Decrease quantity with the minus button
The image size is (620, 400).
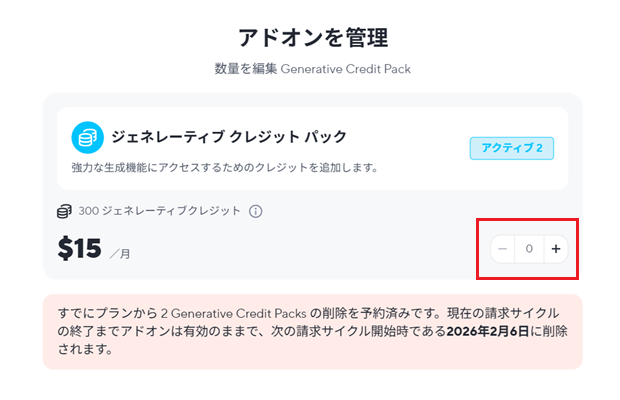(503, 248)
